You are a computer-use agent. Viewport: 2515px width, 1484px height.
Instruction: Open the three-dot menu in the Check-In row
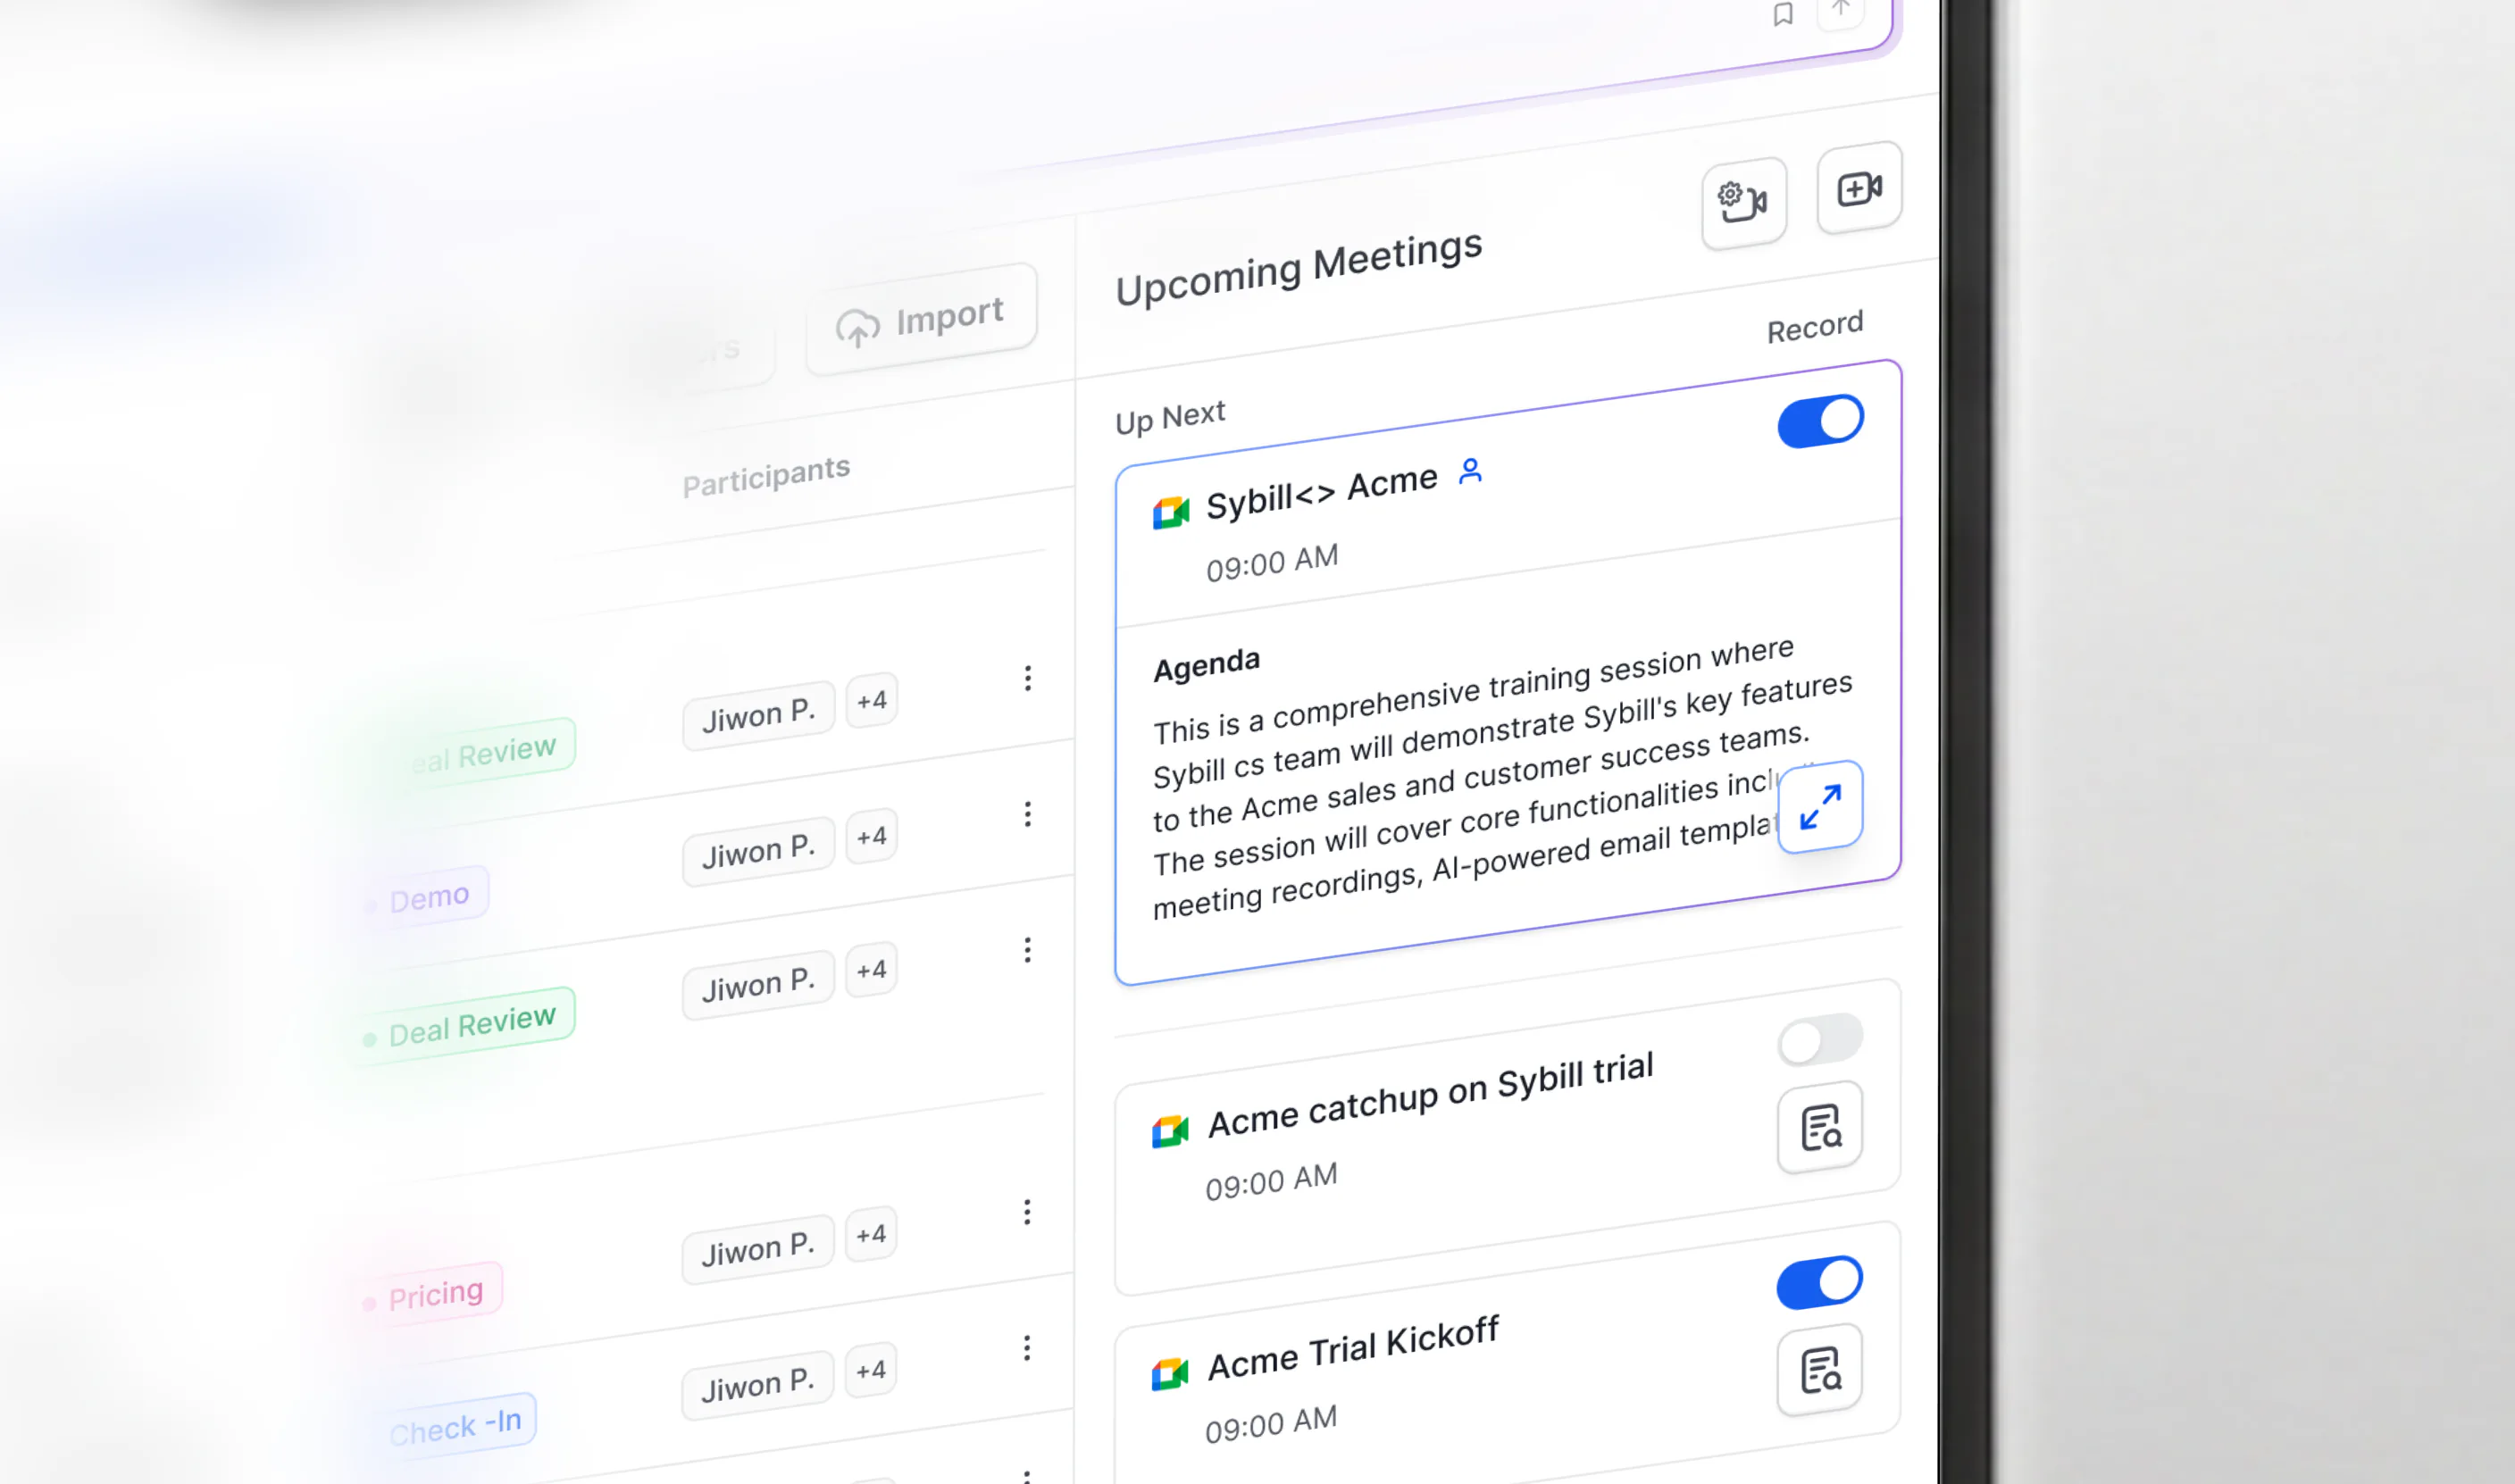pyautogui.click(x=1027, y=1348)
